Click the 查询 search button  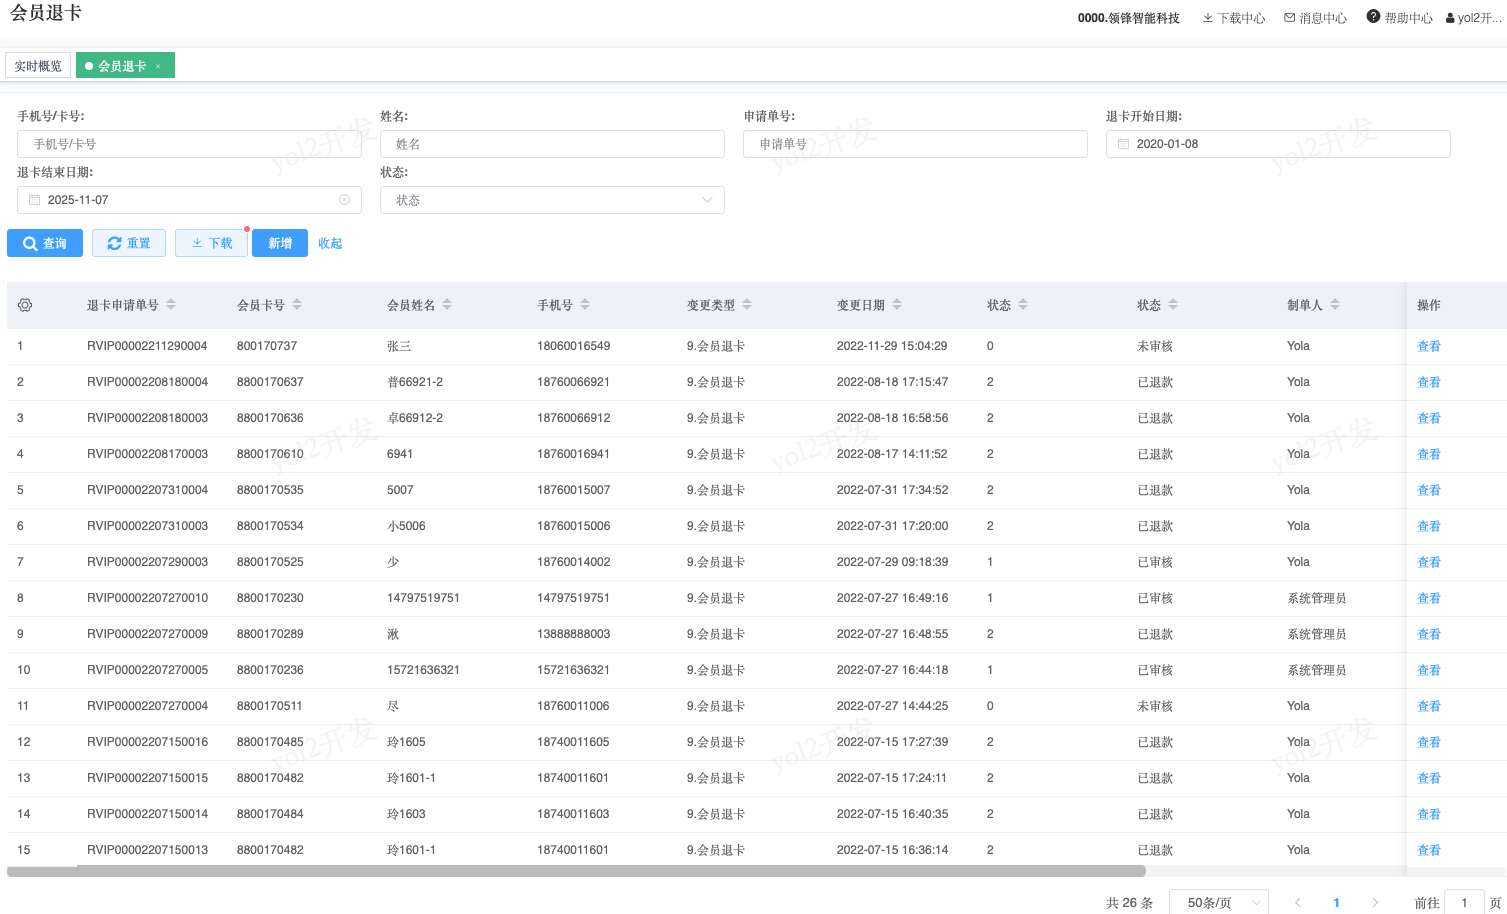pos(45,243)
